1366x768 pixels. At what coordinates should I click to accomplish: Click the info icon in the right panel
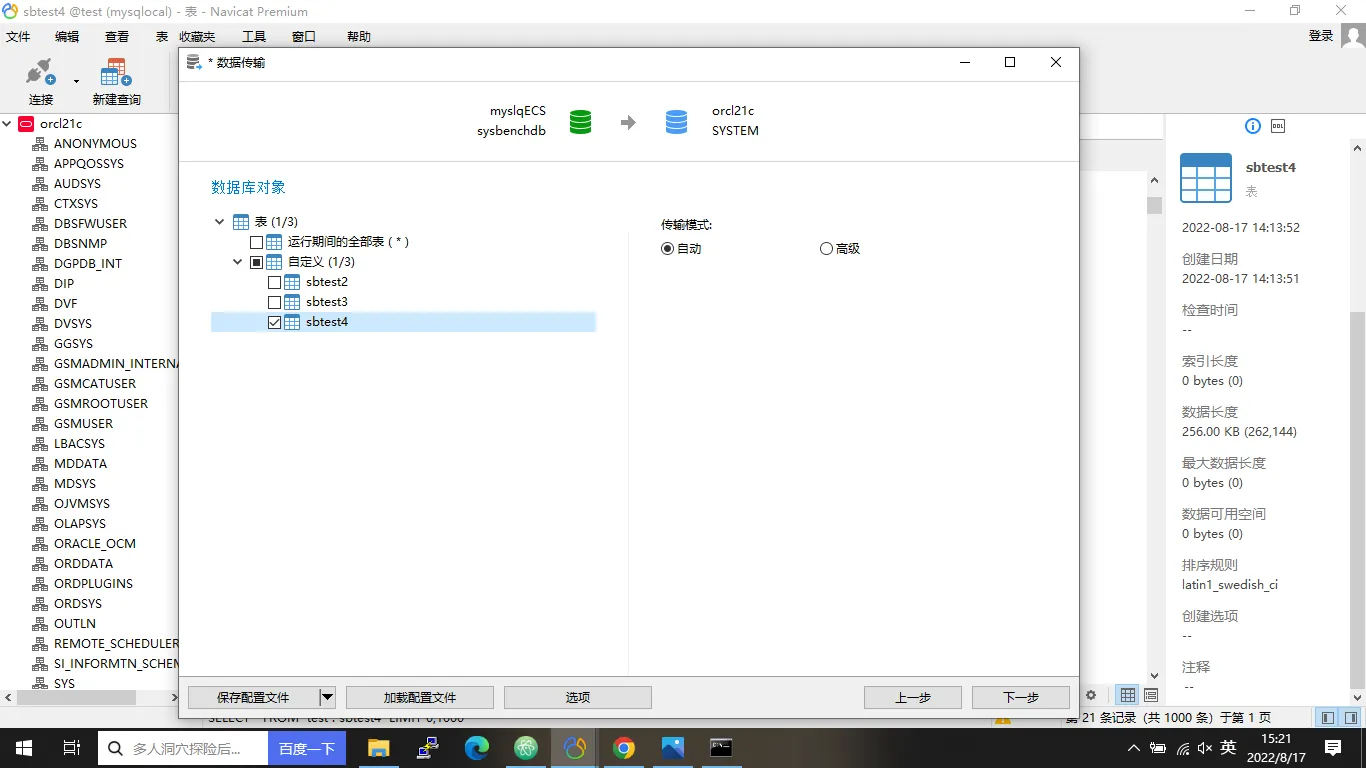pos(1252,126)
